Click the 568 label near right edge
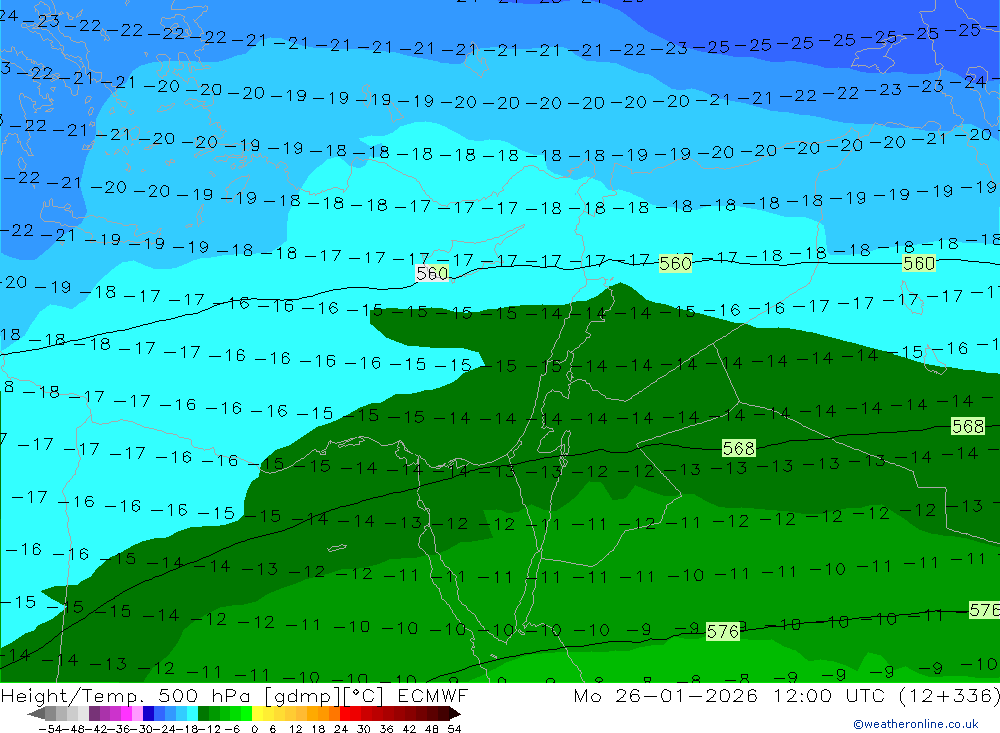The width and height of the screenshot is (1000, 733). [x=967, y=426]
